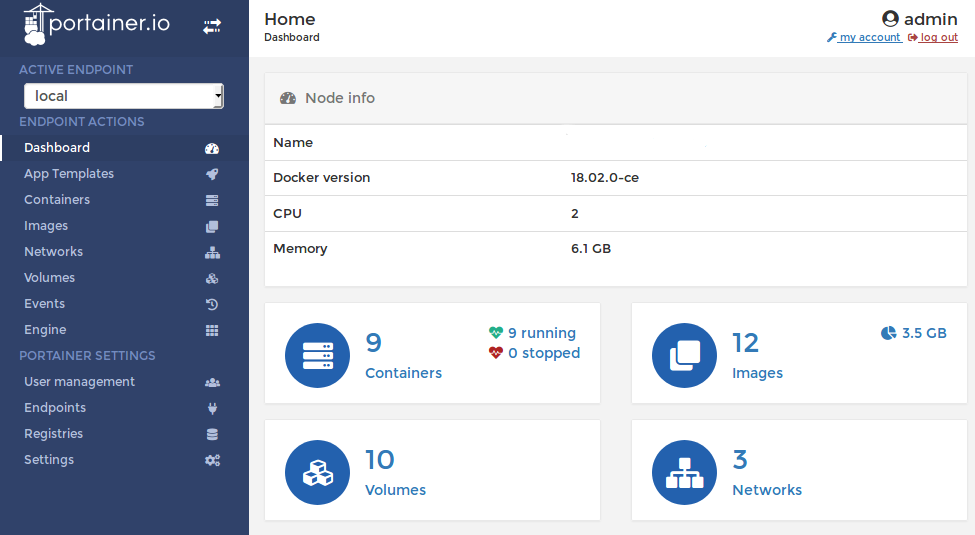The image size is (975, 535).
Task: Open the active endpoint dropdown showing local
Action: coord(124,96)
